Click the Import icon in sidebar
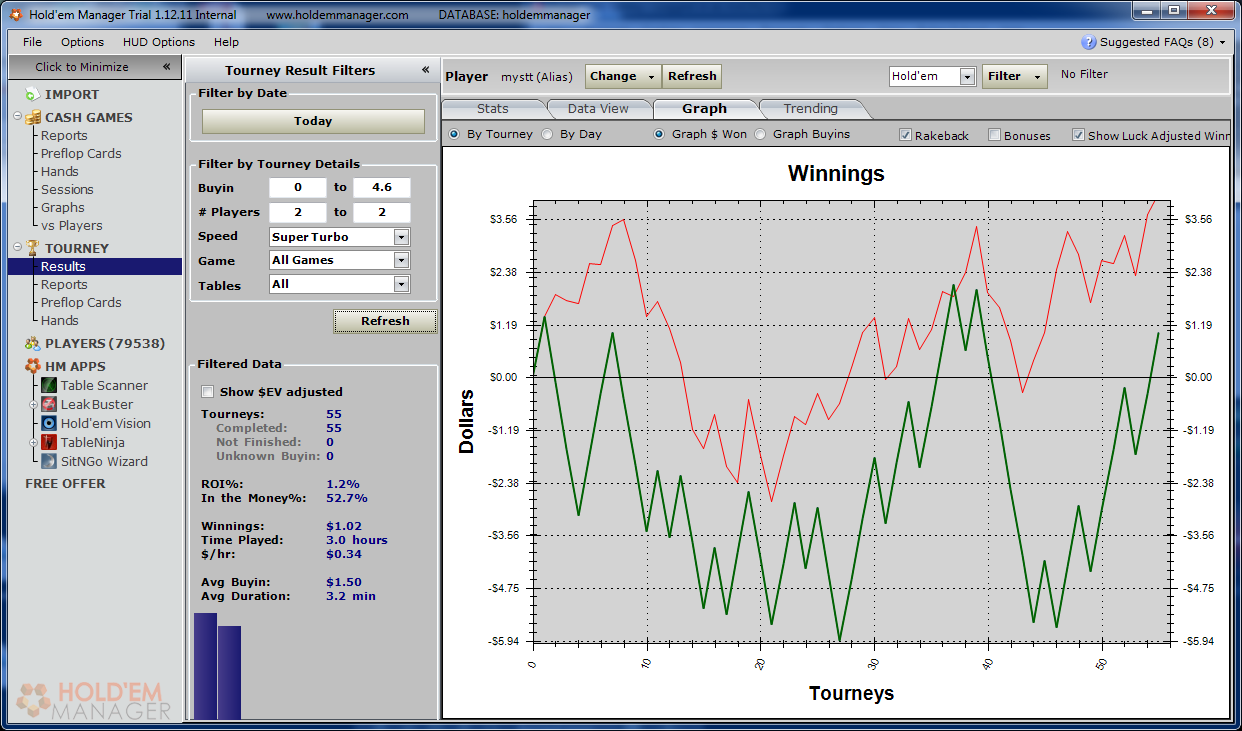This screenshot has height=731, width=1242. [x=32, y=95]
